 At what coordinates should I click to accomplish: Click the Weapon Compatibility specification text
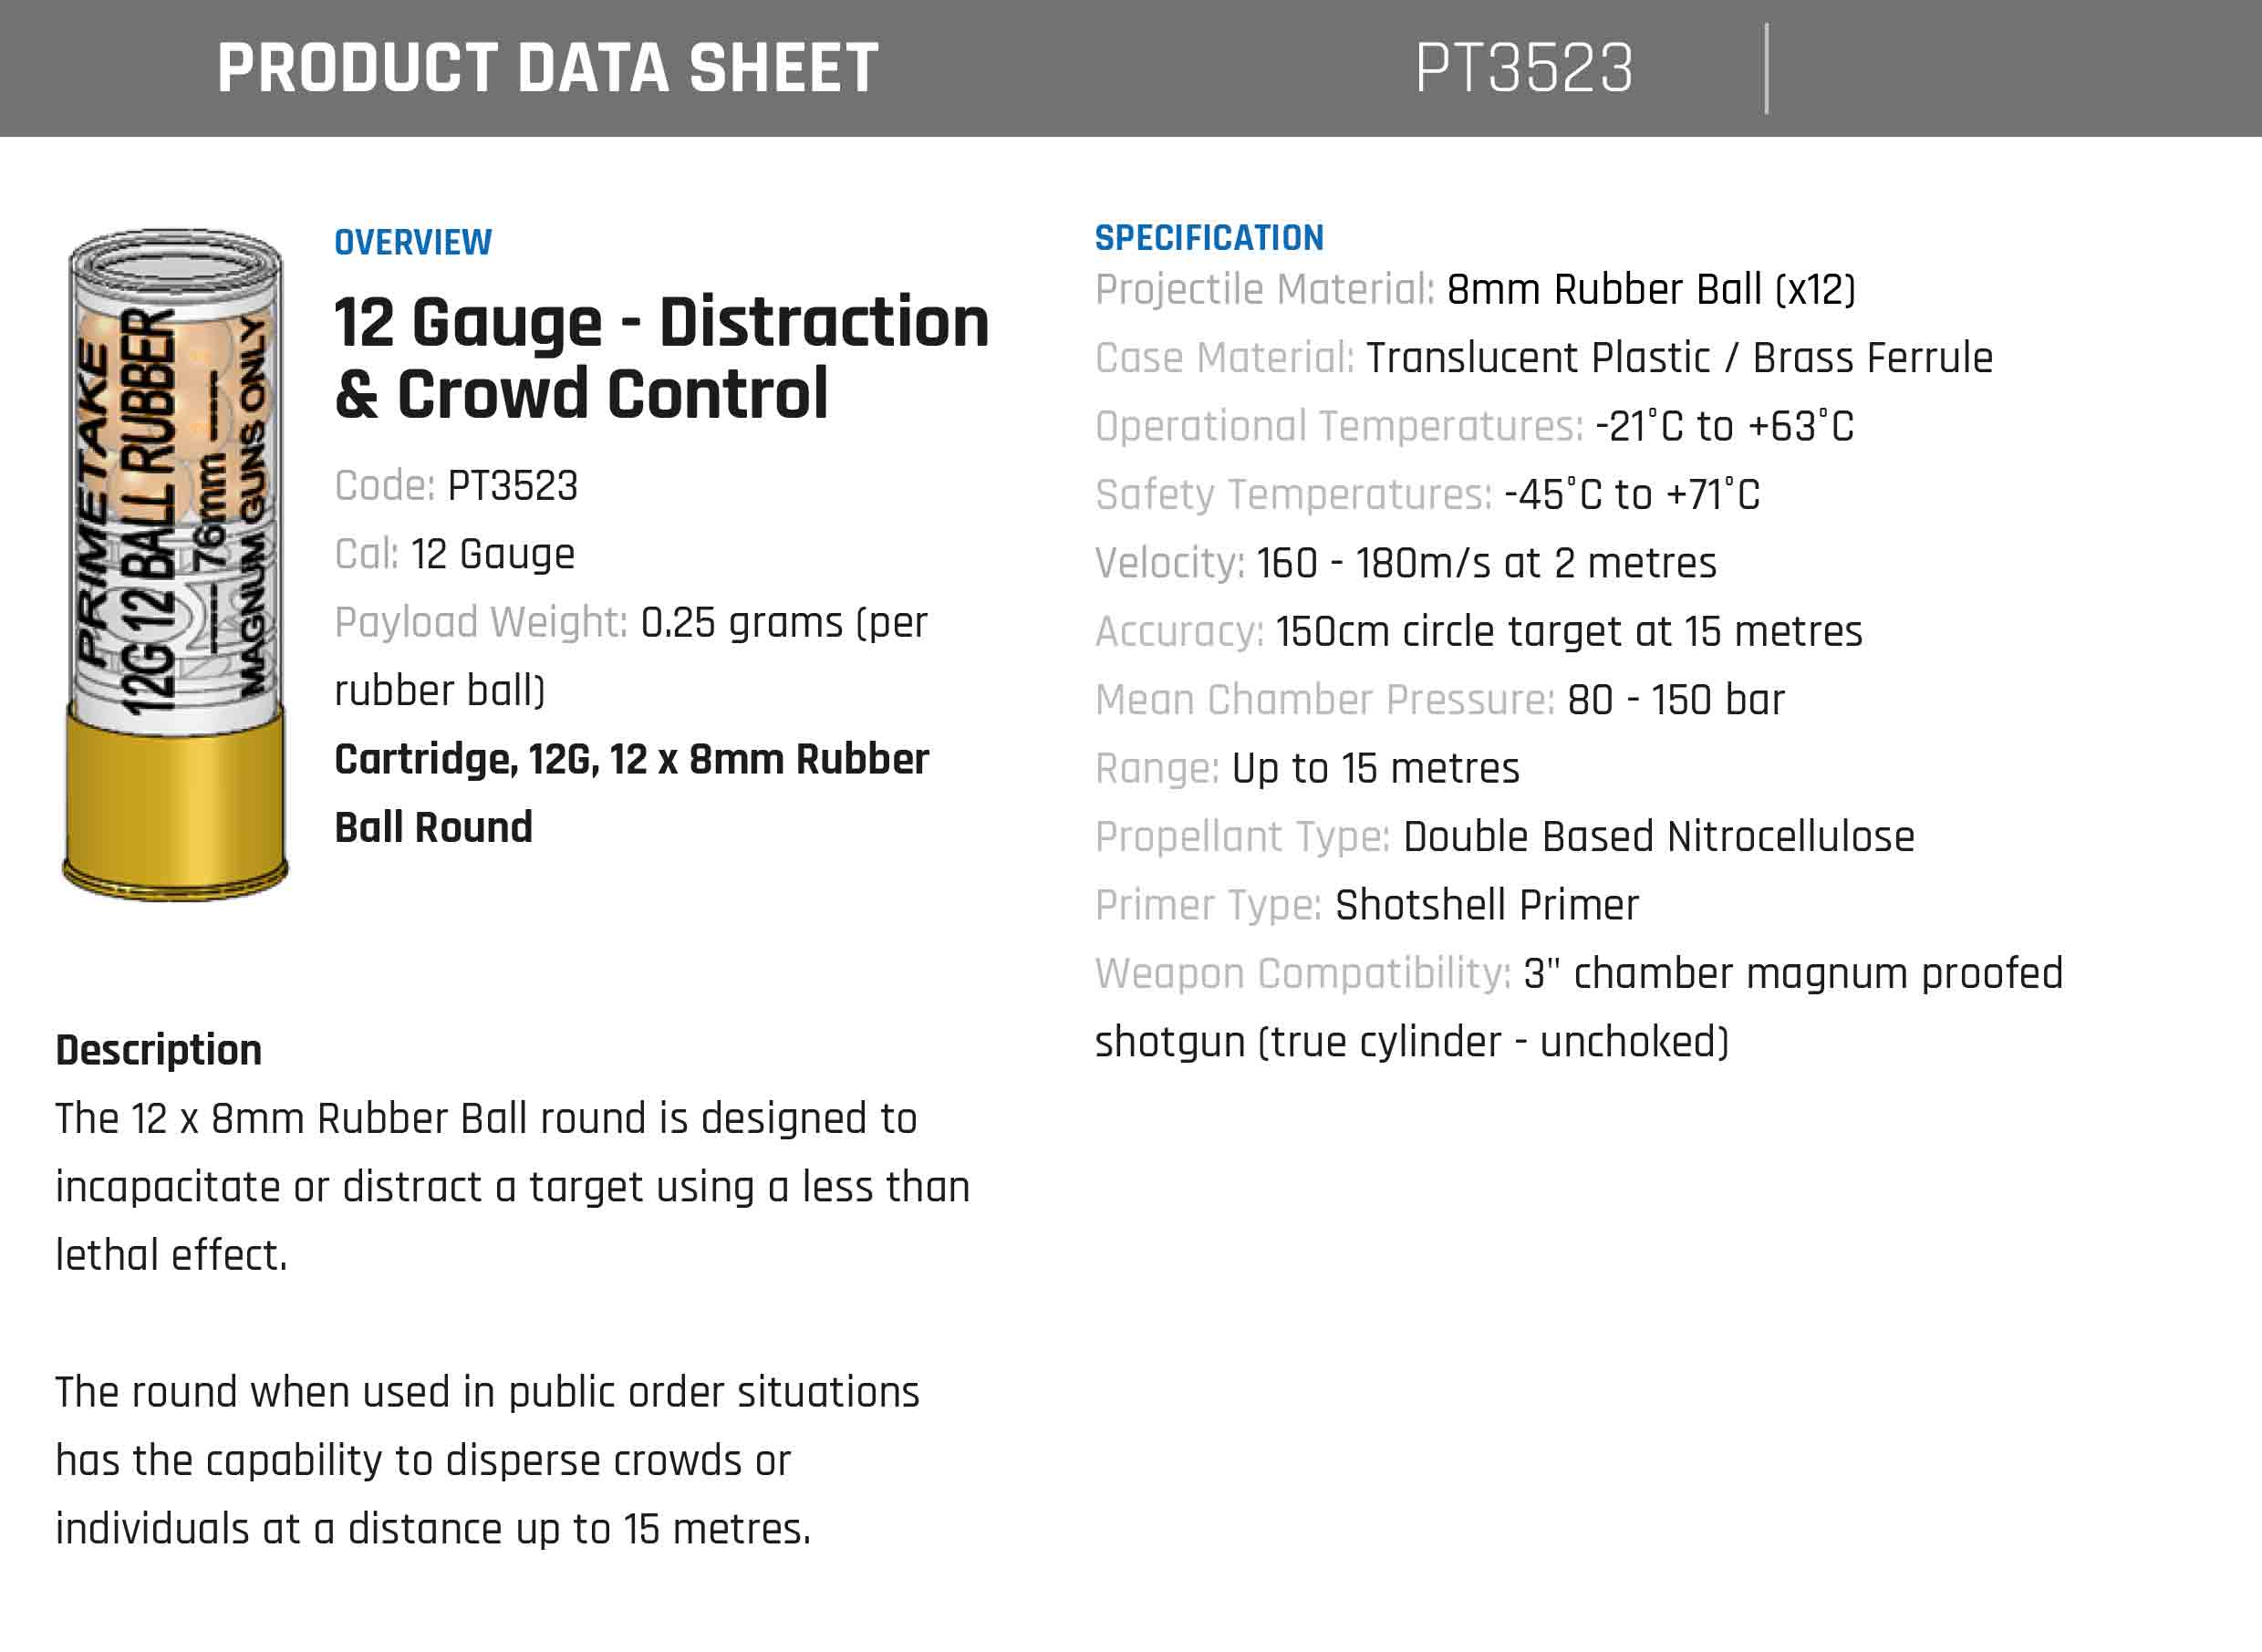coord(1579,1007)
